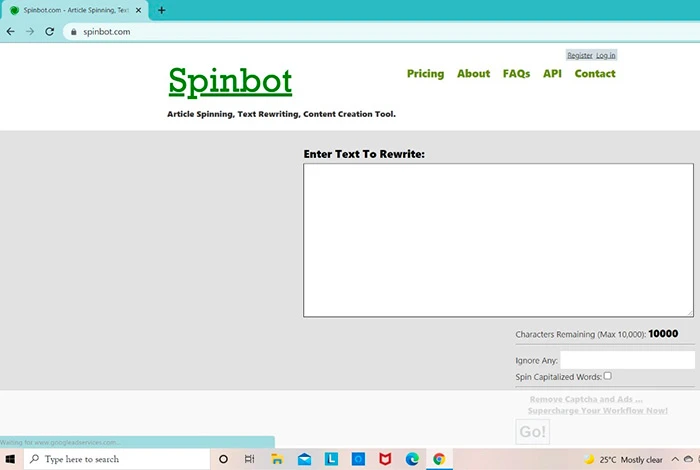700x470 pixels.
Task: Click the browser forward arrow
Action: (30, 32)
